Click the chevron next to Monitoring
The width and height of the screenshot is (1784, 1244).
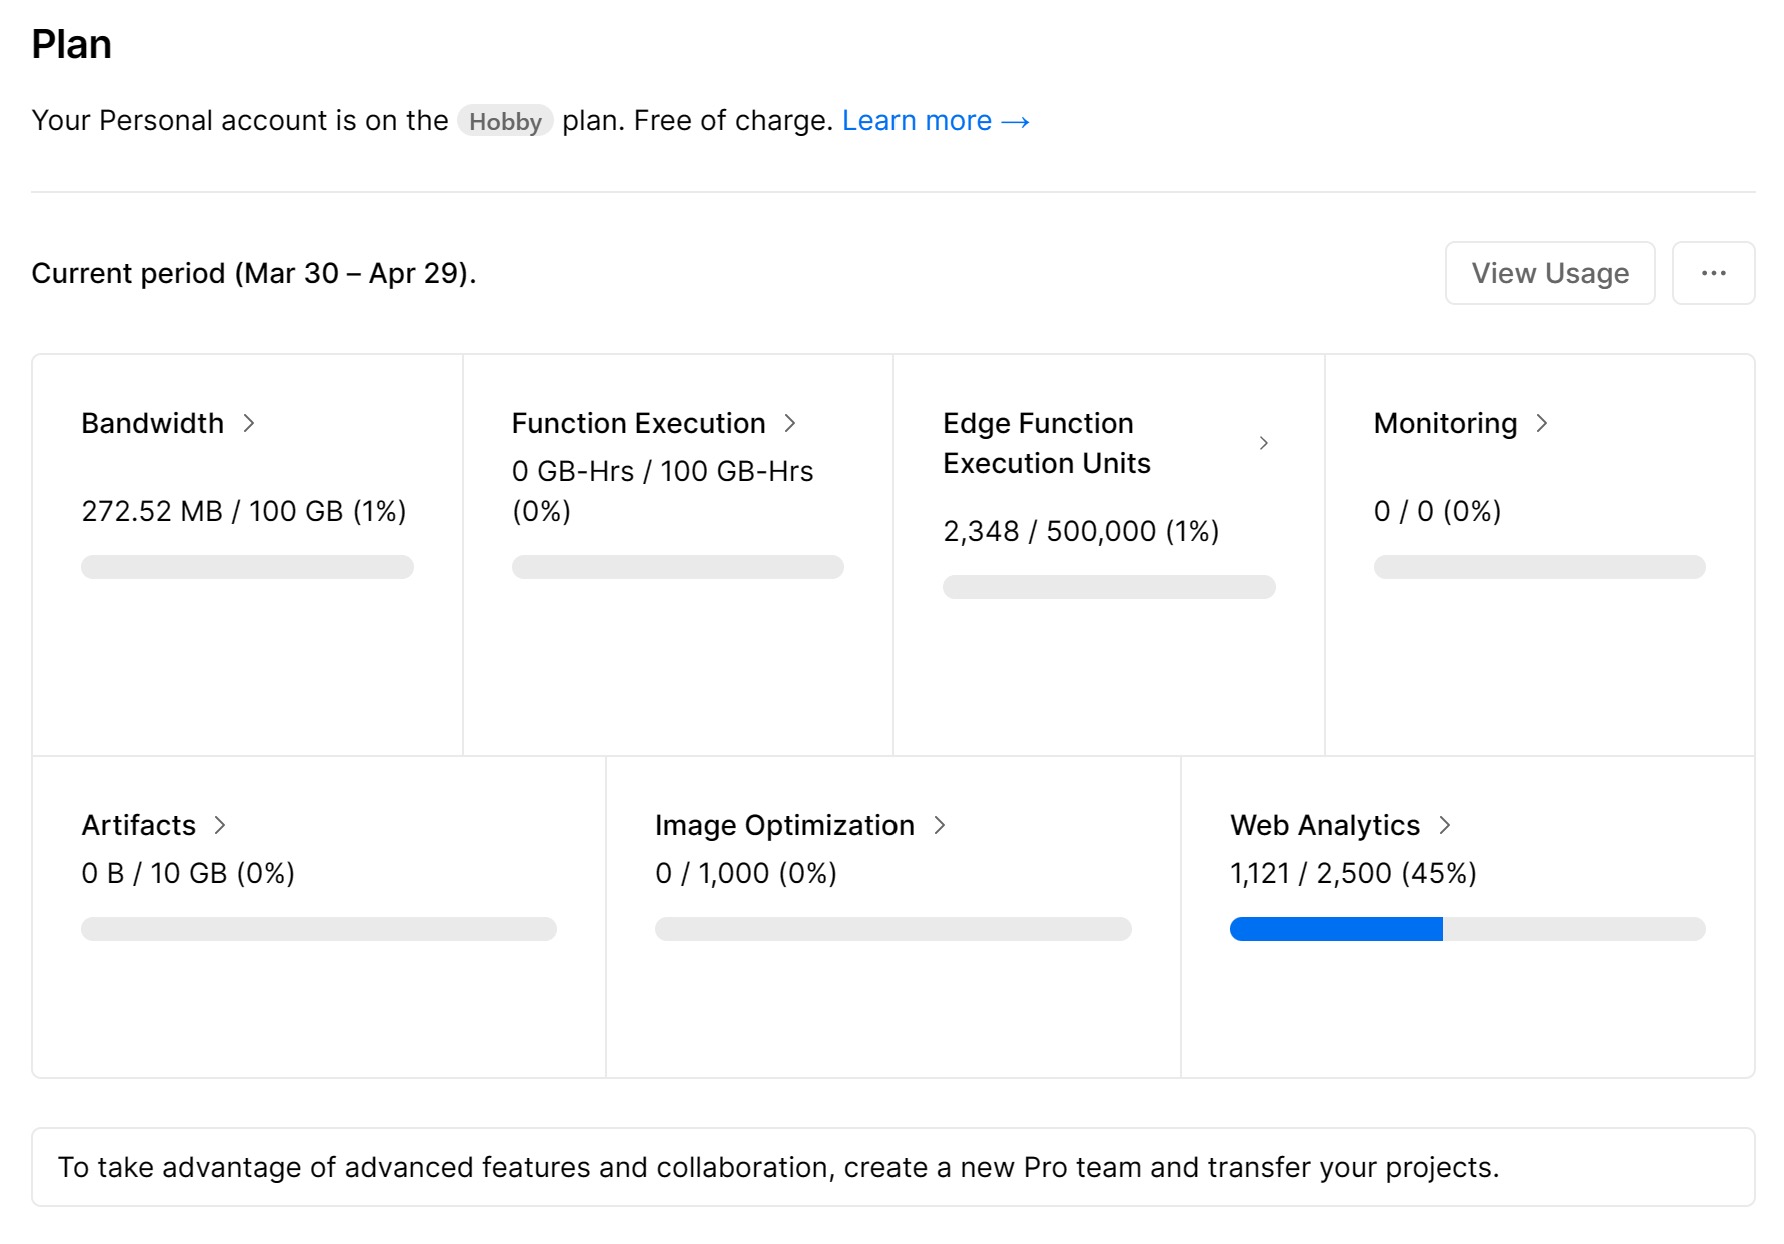pos(1542,423)
